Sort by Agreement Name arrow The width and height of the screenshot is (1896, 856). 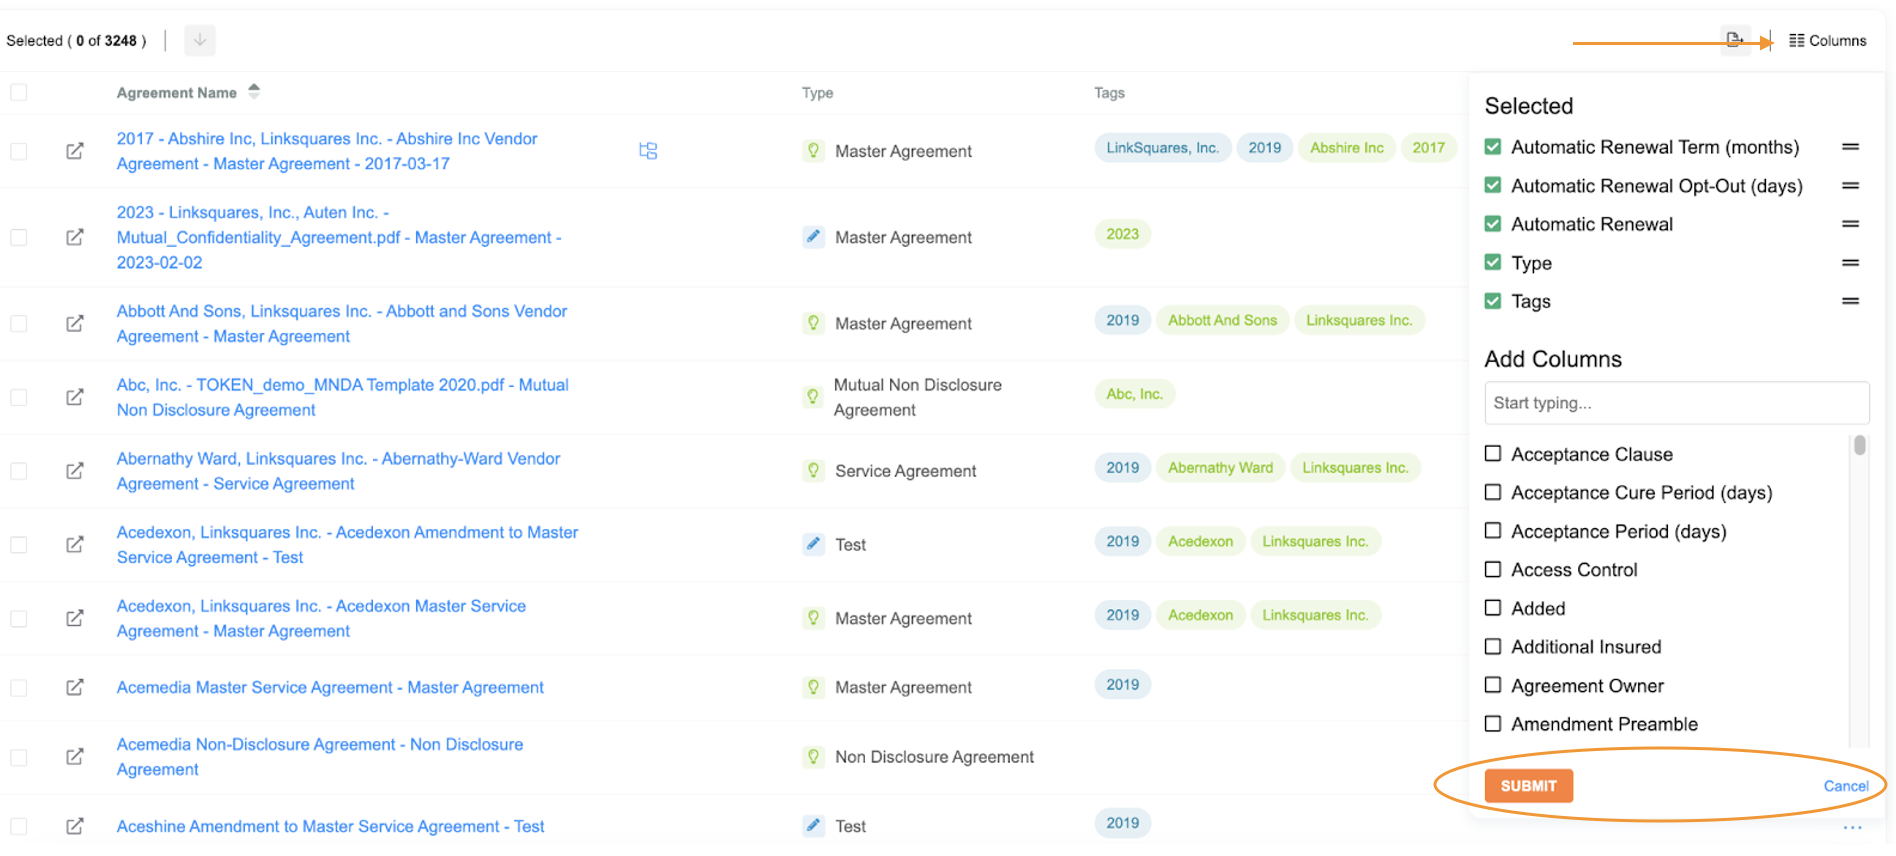pyautogui.click(x=254, y=91)
